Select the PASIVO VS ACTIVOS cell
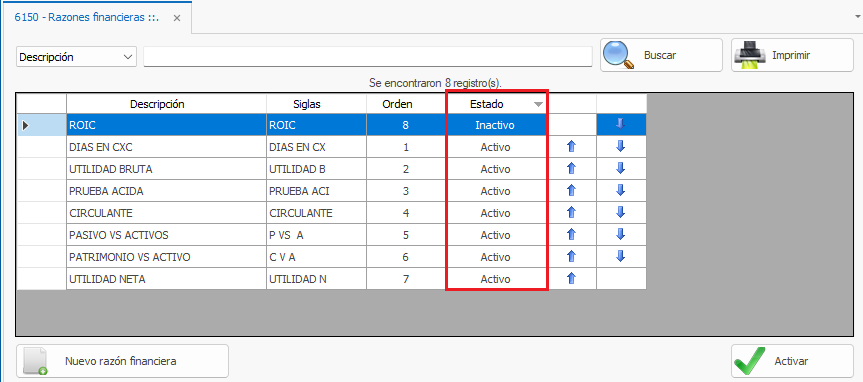863x382 pixels. (166, 234)
